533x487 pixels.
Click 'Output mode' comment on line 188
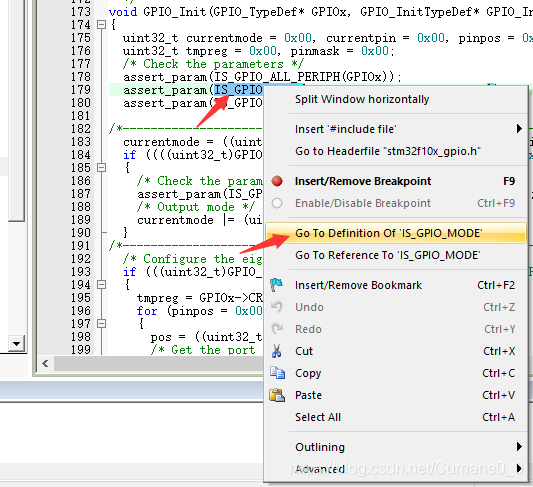tap(196, 207)
